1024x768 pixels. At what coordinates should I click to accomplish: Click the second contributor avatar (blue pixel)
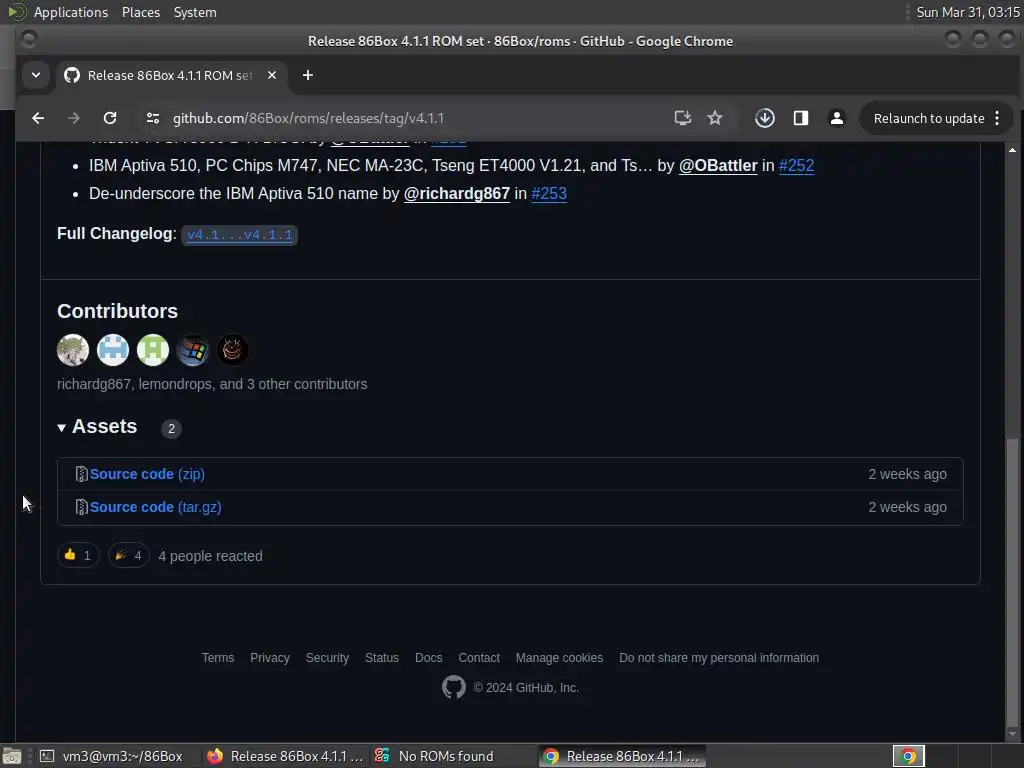(x=113, y=349)
